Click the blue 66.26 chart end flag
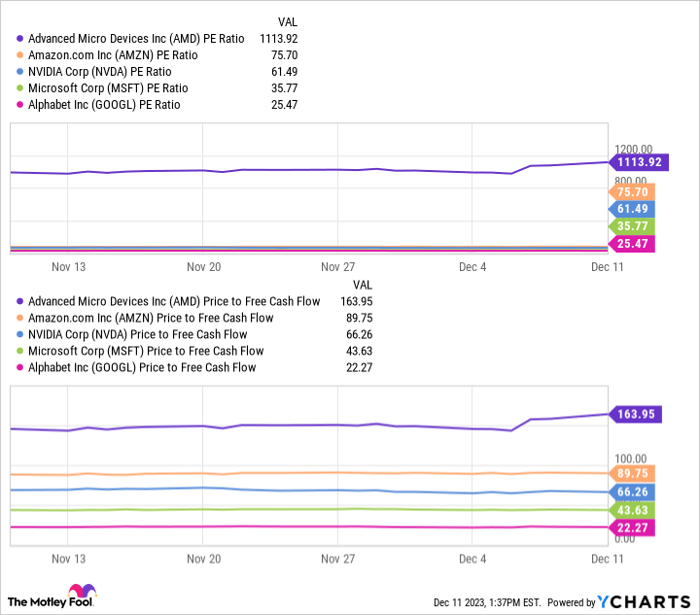The height and width of the screenshot is (615, 700). tap(632, 492)
